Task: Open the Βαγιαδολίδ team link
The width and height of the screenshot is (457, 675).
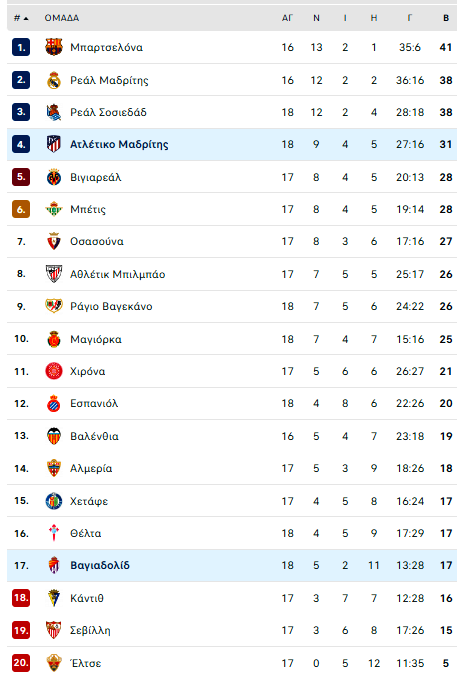Action: pos(100,565)
